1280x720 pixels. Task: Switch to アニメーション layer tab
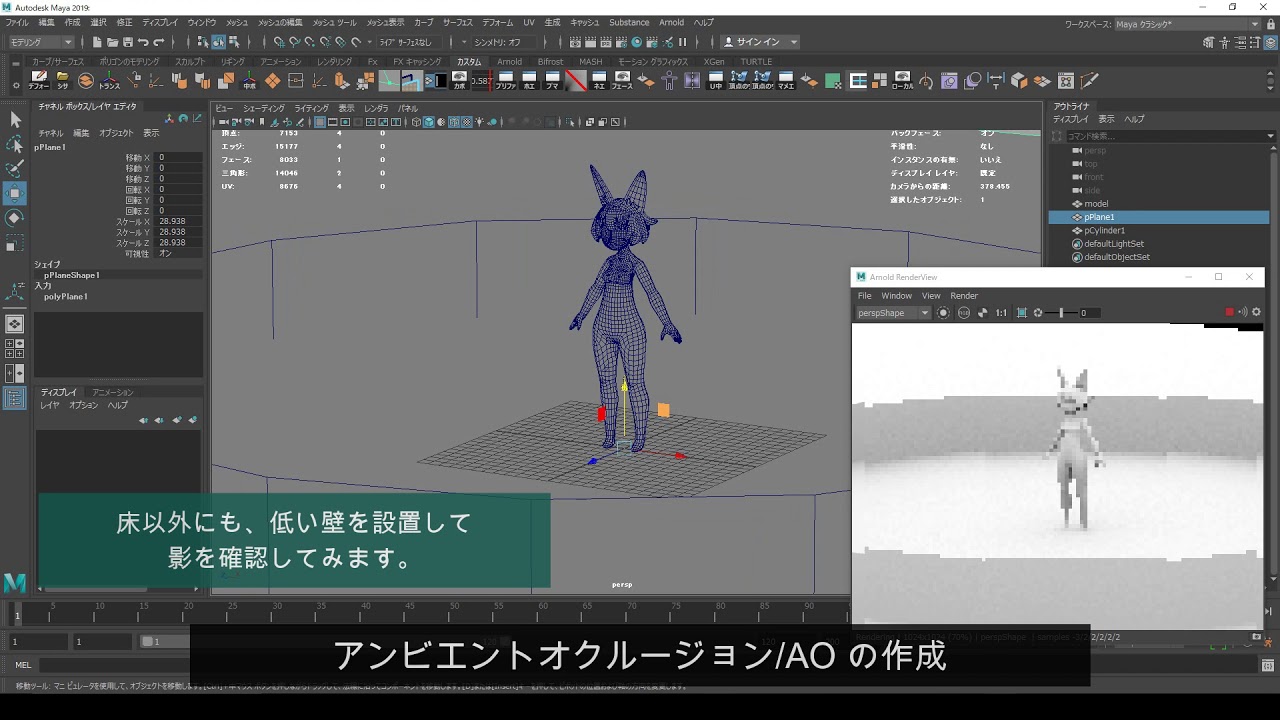click(x=113, y=392)
